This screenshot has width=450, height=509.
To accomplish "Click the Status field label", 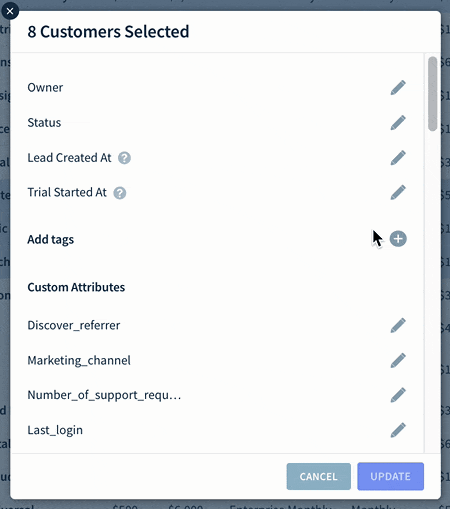I will point(44,123).
